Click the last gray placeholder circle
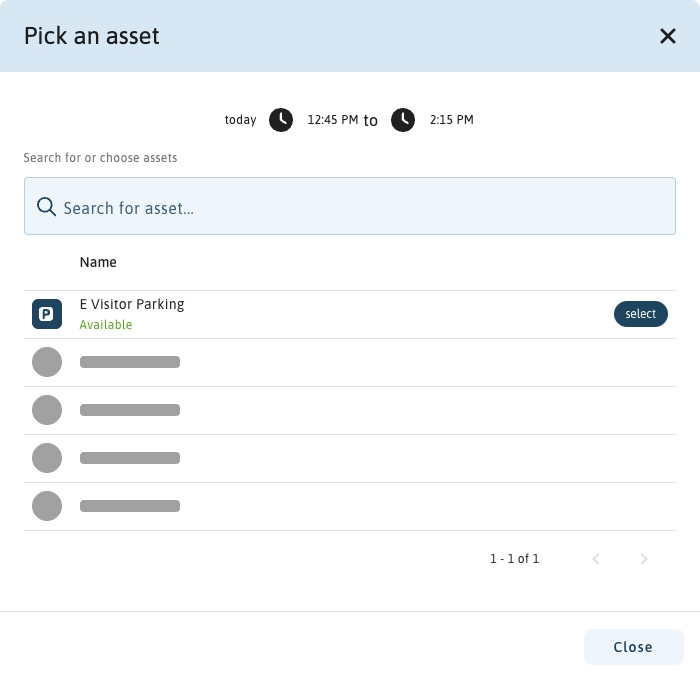This screenshot has width=700, height=688. 47,506
